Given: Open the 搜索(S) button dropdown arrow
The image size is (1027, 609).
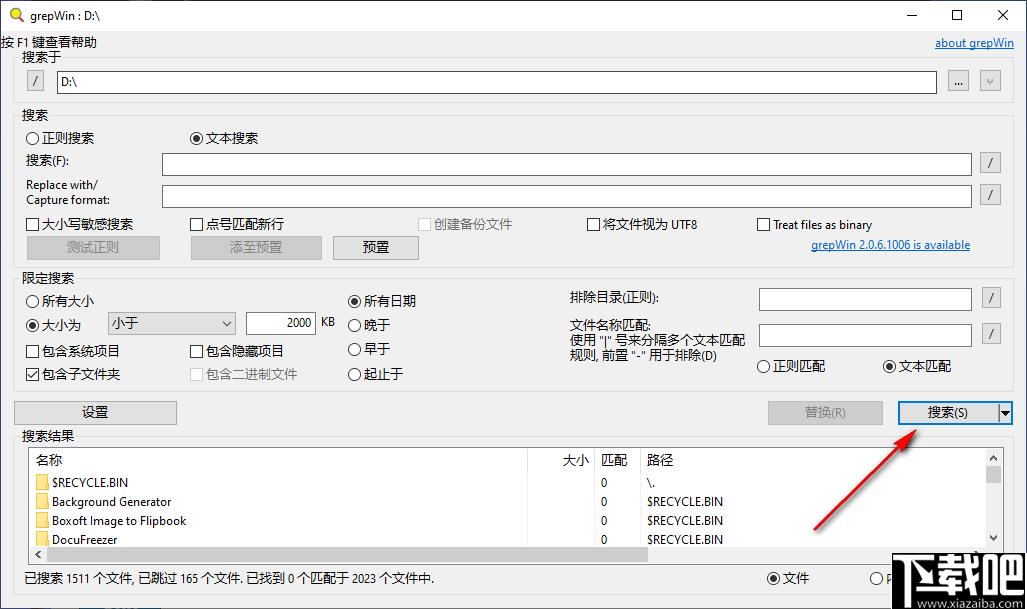Looking at the screenshot, I should (x=1005, y=413).
